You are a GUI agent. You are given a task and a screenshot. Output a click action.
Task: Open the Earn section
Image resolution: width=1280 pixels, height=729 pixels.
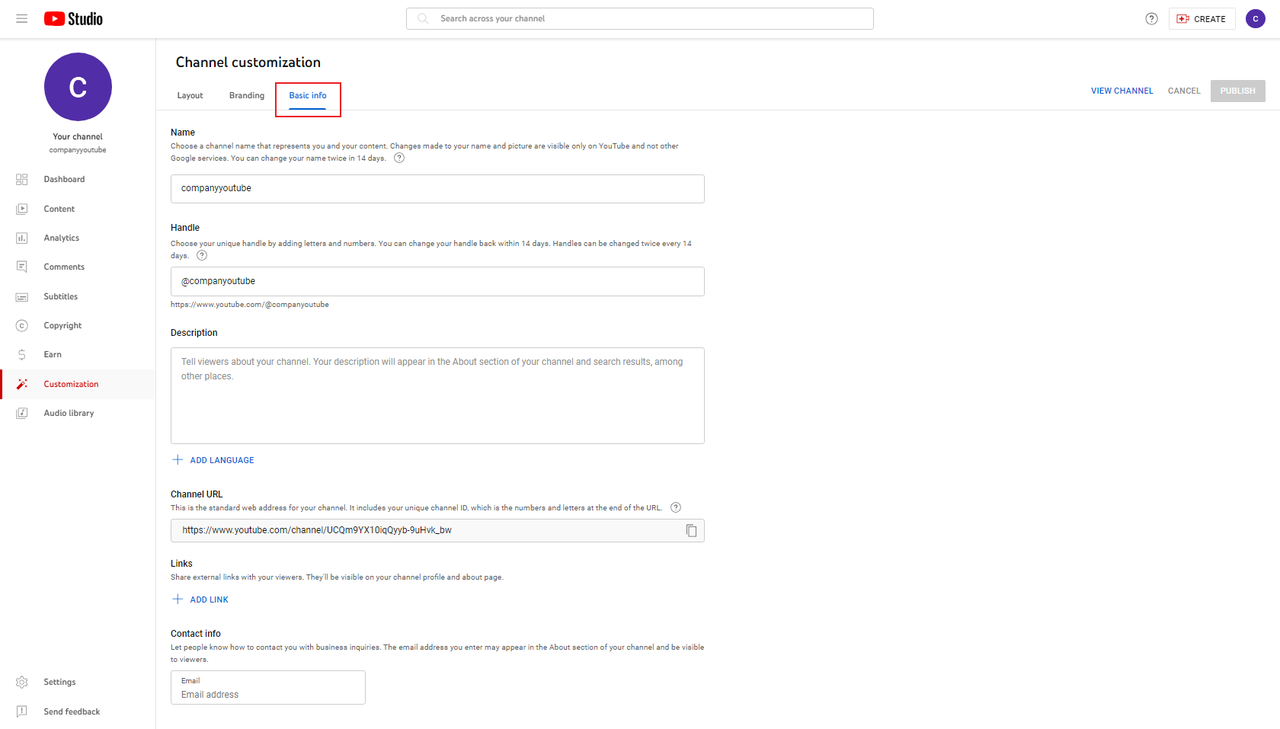point(54,354)
